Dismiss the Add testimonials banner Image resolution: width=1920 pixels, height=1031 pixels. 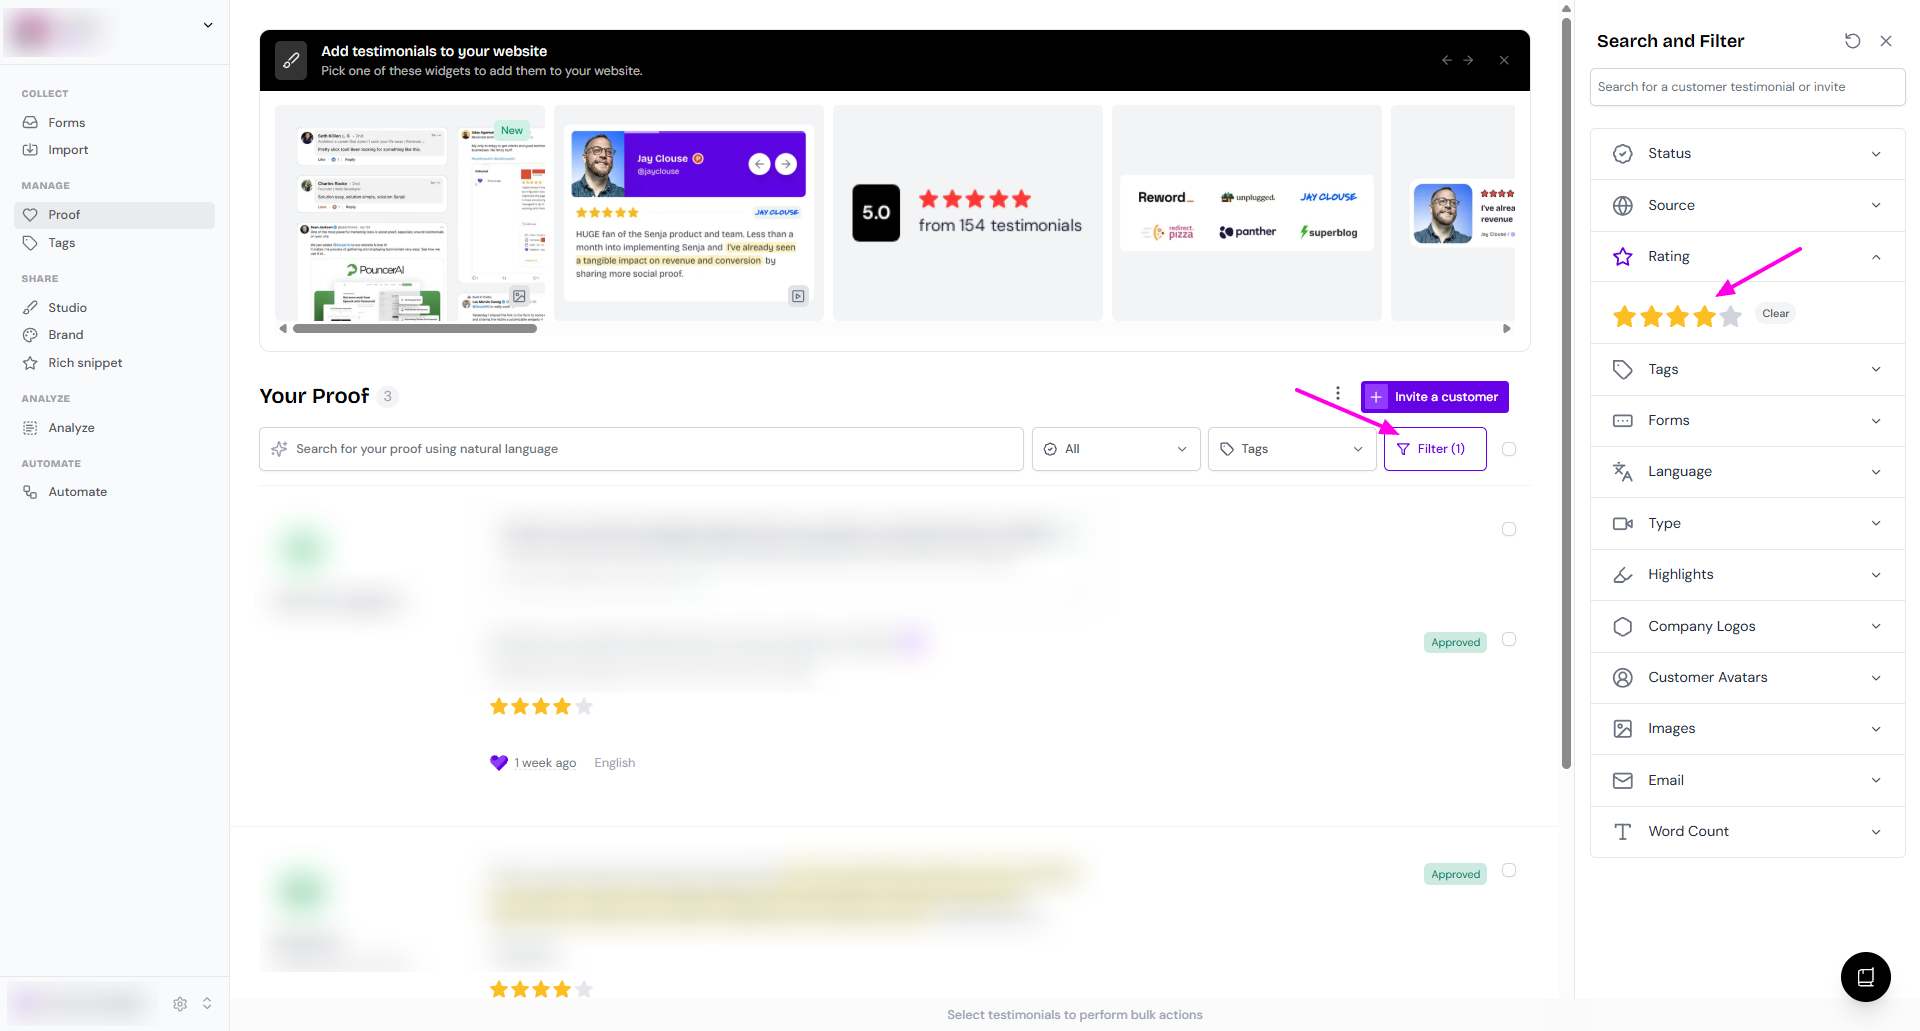(1504, 61)
